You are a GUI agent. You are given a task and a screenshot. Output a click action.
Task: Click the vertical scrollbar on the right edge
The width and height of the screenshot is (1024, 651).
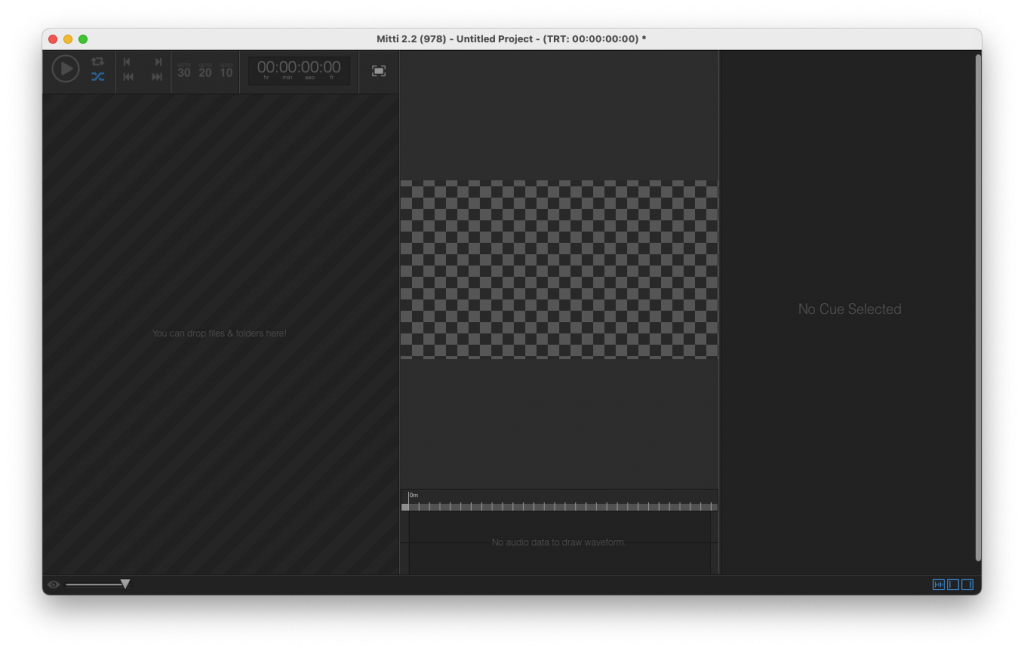pos(978,307)
